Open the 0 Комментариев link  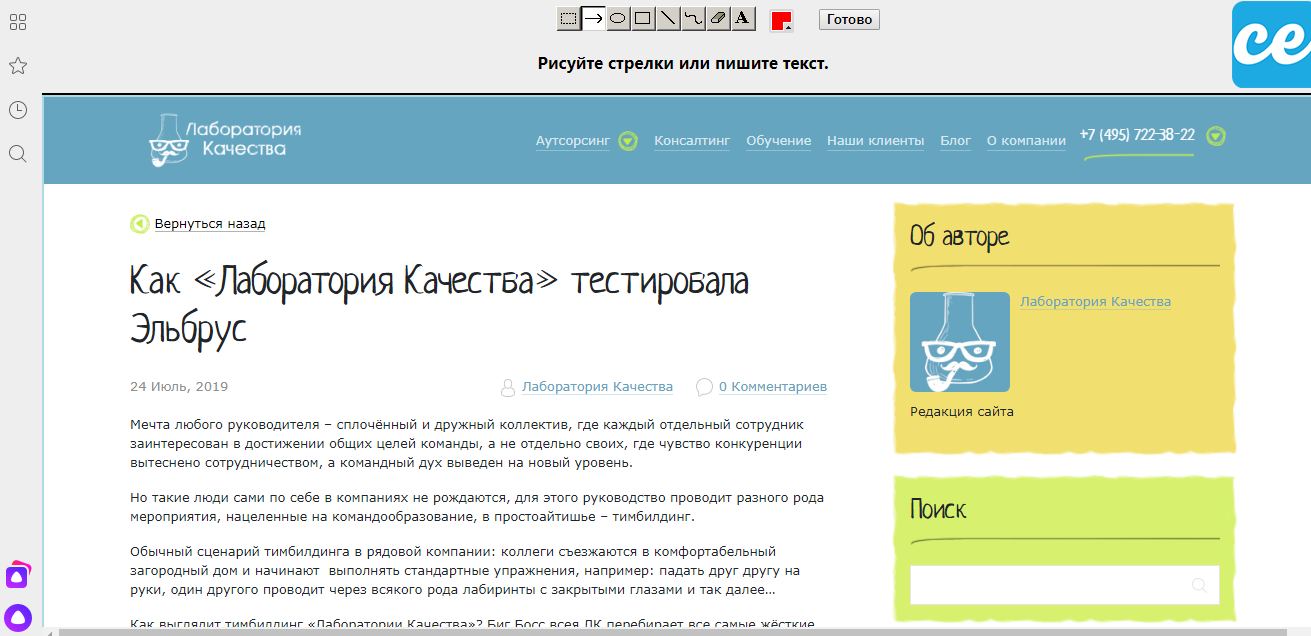point(773,387)
